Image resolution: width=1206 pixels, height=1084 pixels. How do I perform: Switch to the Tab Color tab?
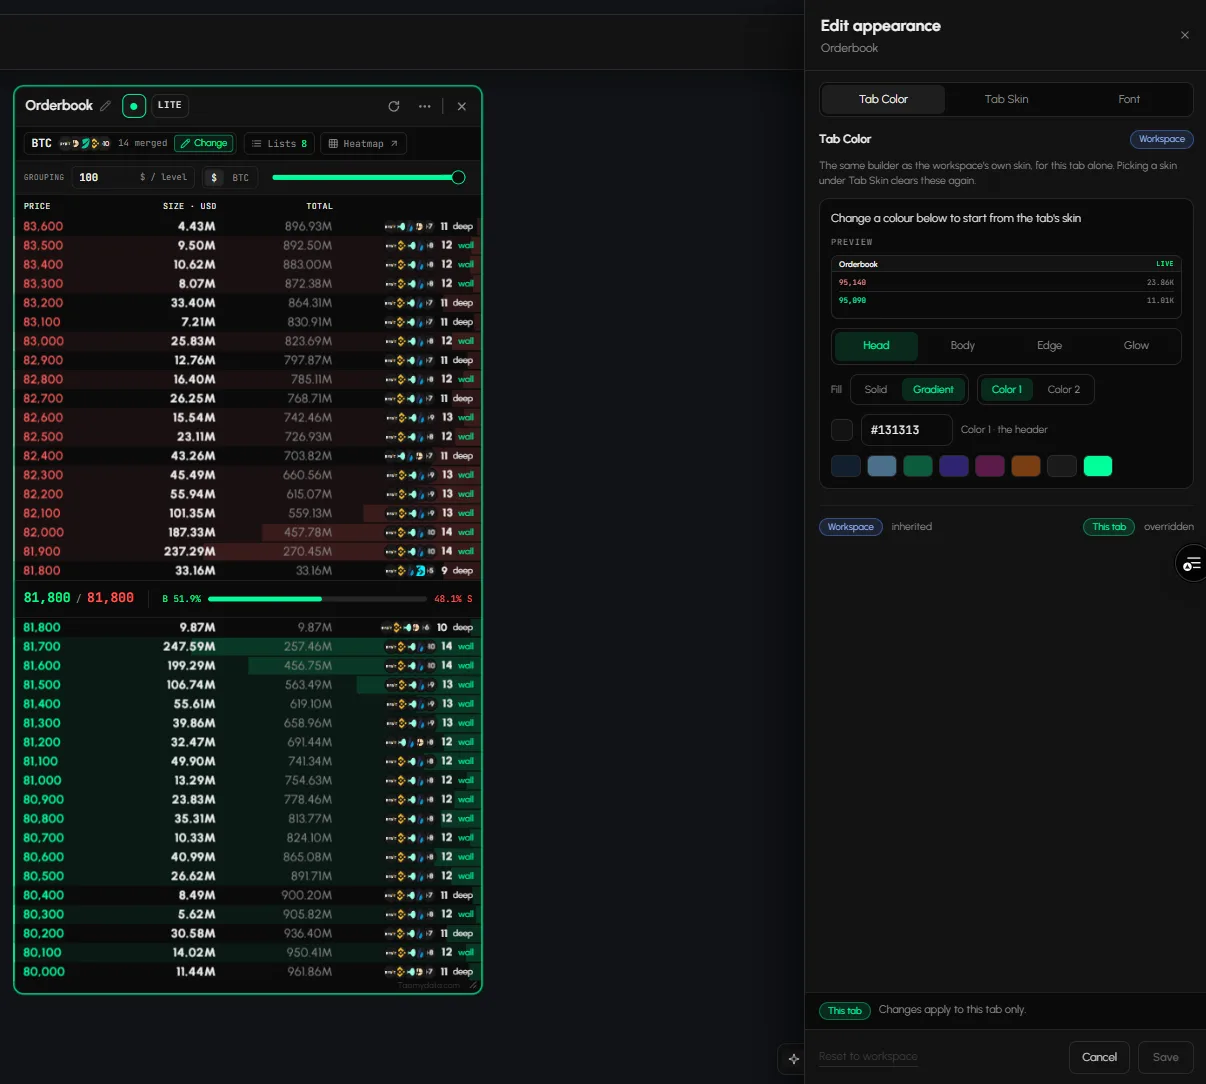point(883,99)
